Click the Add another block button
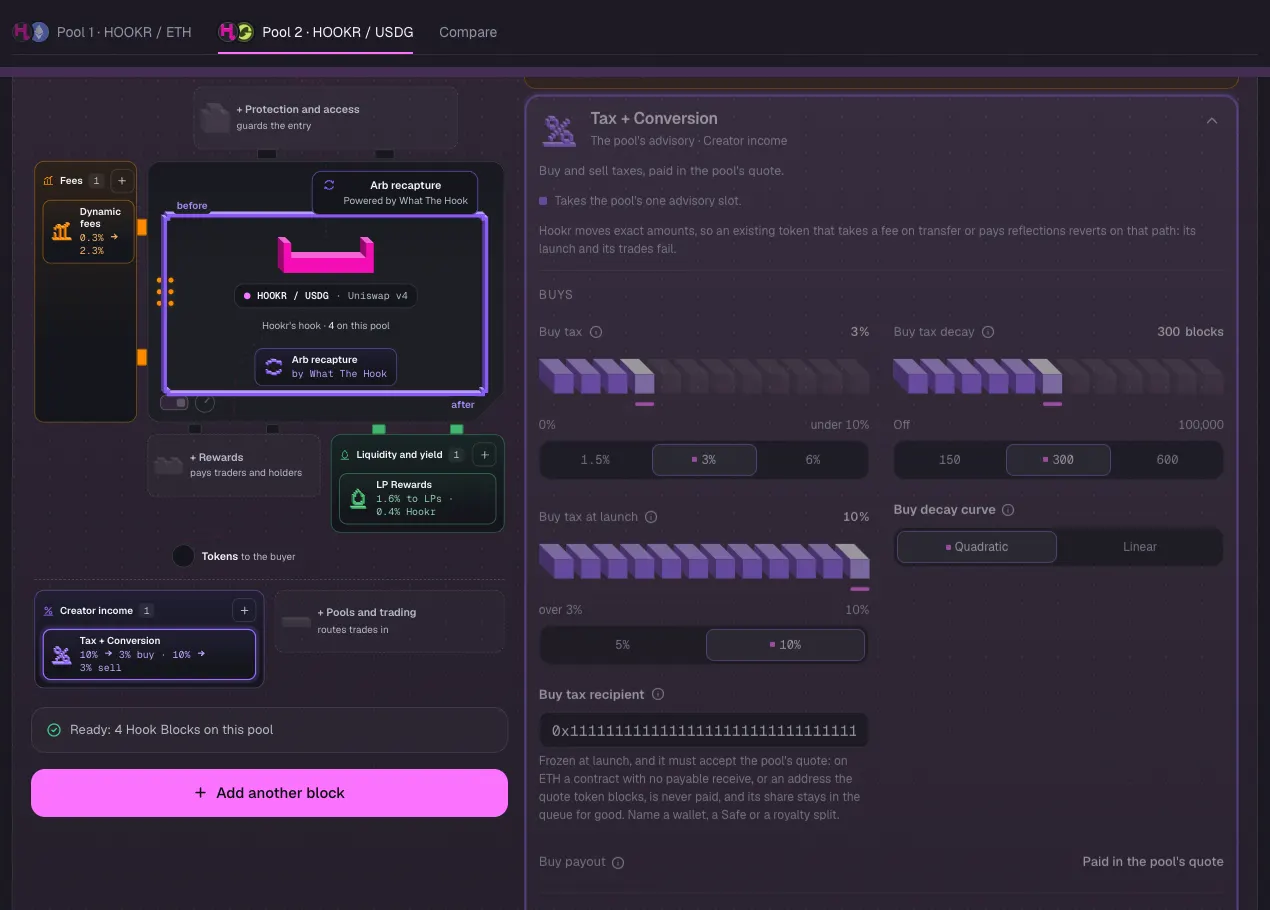1270x910 pixels. pyautogui.click(x=269, y=793)
